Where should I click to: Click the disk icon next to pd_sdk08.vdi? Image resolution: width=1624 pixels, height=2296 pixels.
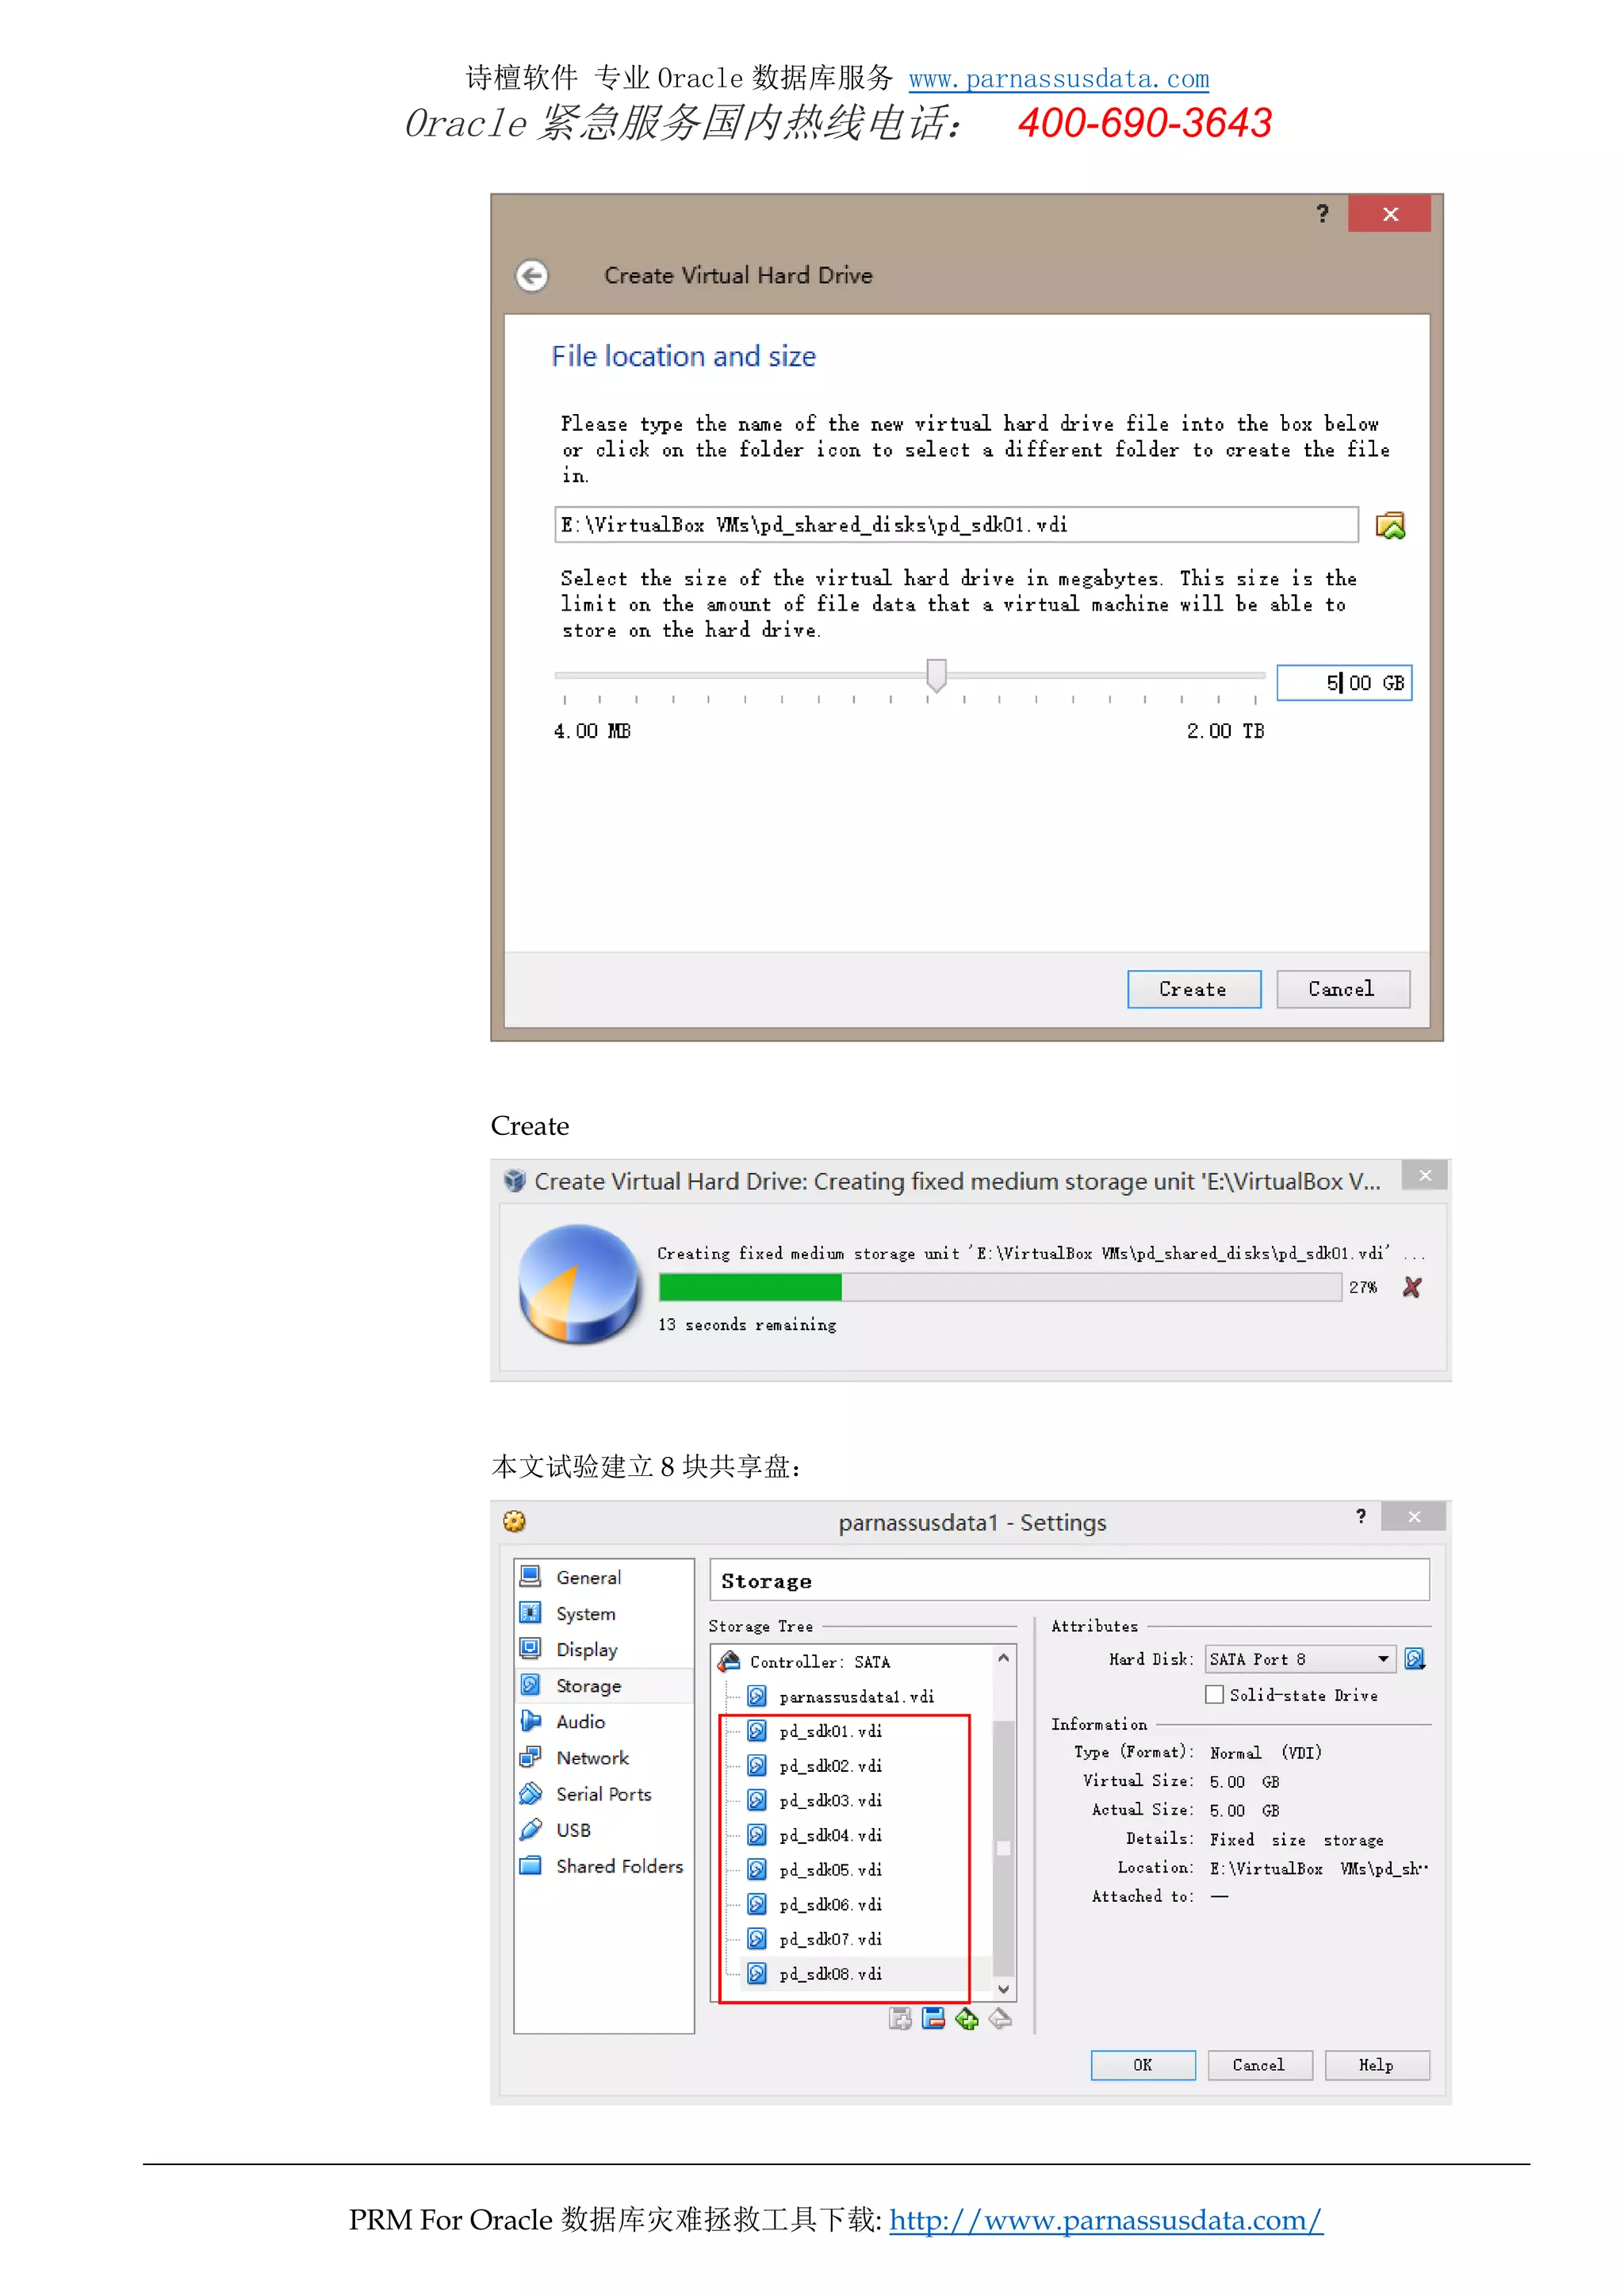(757, 1973)
